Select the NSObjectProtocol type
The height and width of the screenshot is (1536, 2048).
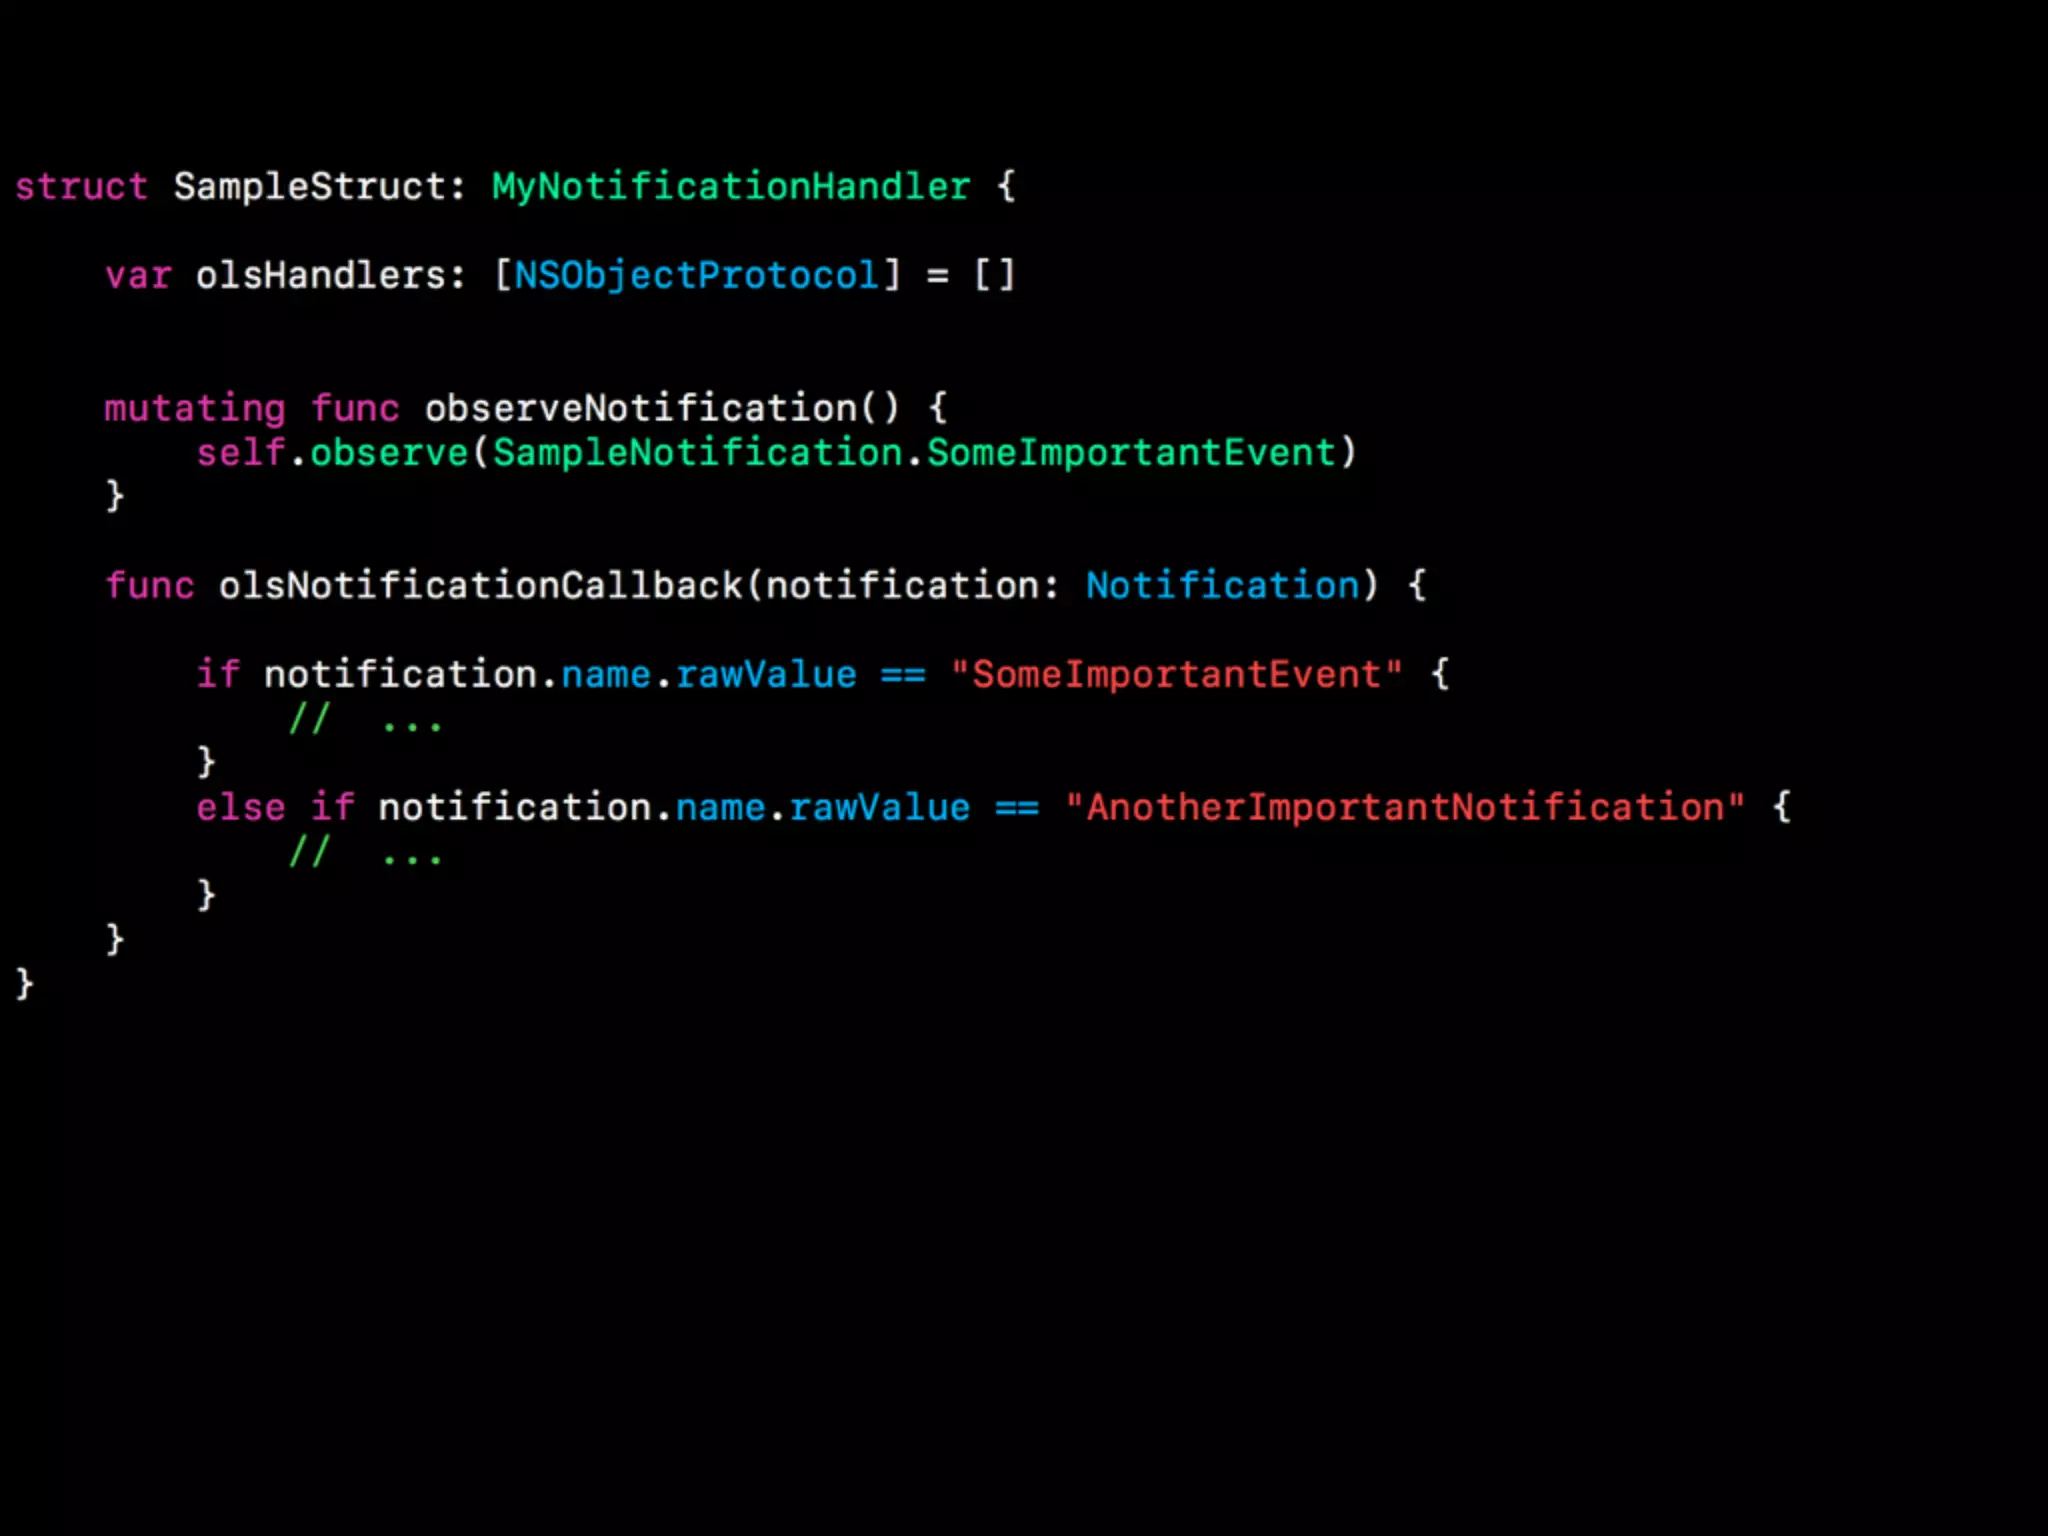(x=697, y=277)
